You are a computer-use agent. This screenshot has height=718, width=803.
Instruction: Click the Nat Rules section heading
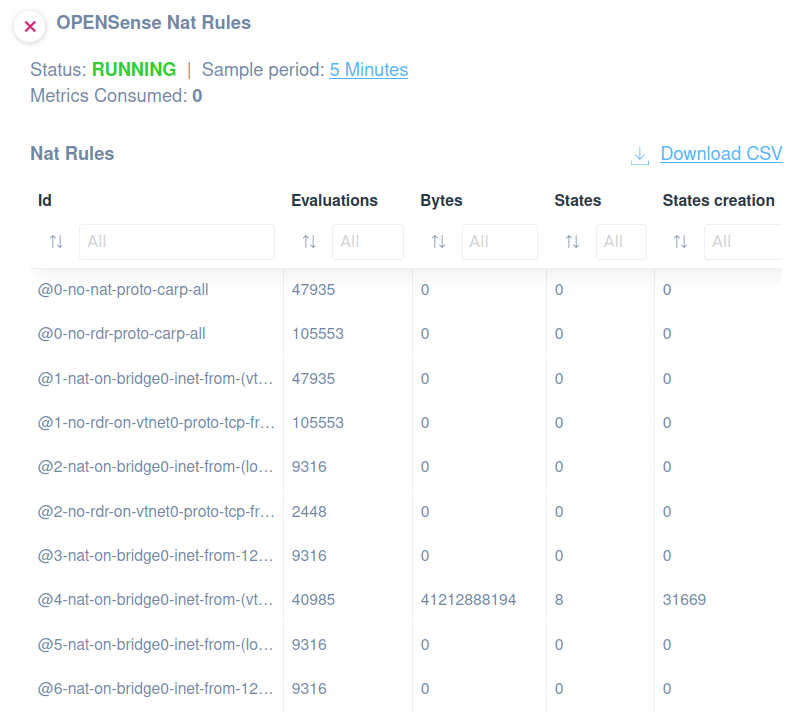(x=72, y=154)
